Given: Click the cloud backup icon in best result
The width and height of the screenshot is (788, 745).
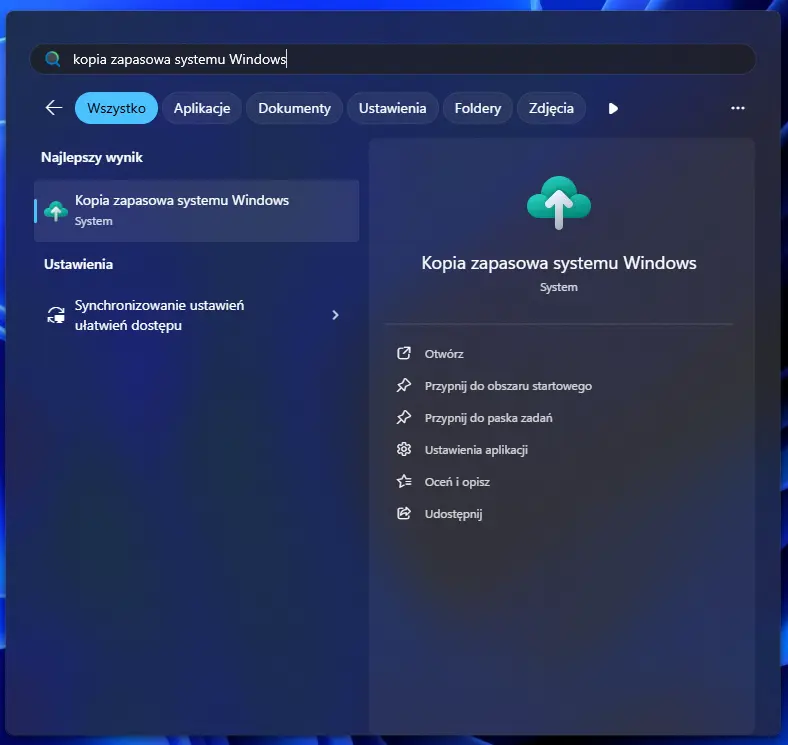Looking at the screenshot, I should (x=56, y=211).
